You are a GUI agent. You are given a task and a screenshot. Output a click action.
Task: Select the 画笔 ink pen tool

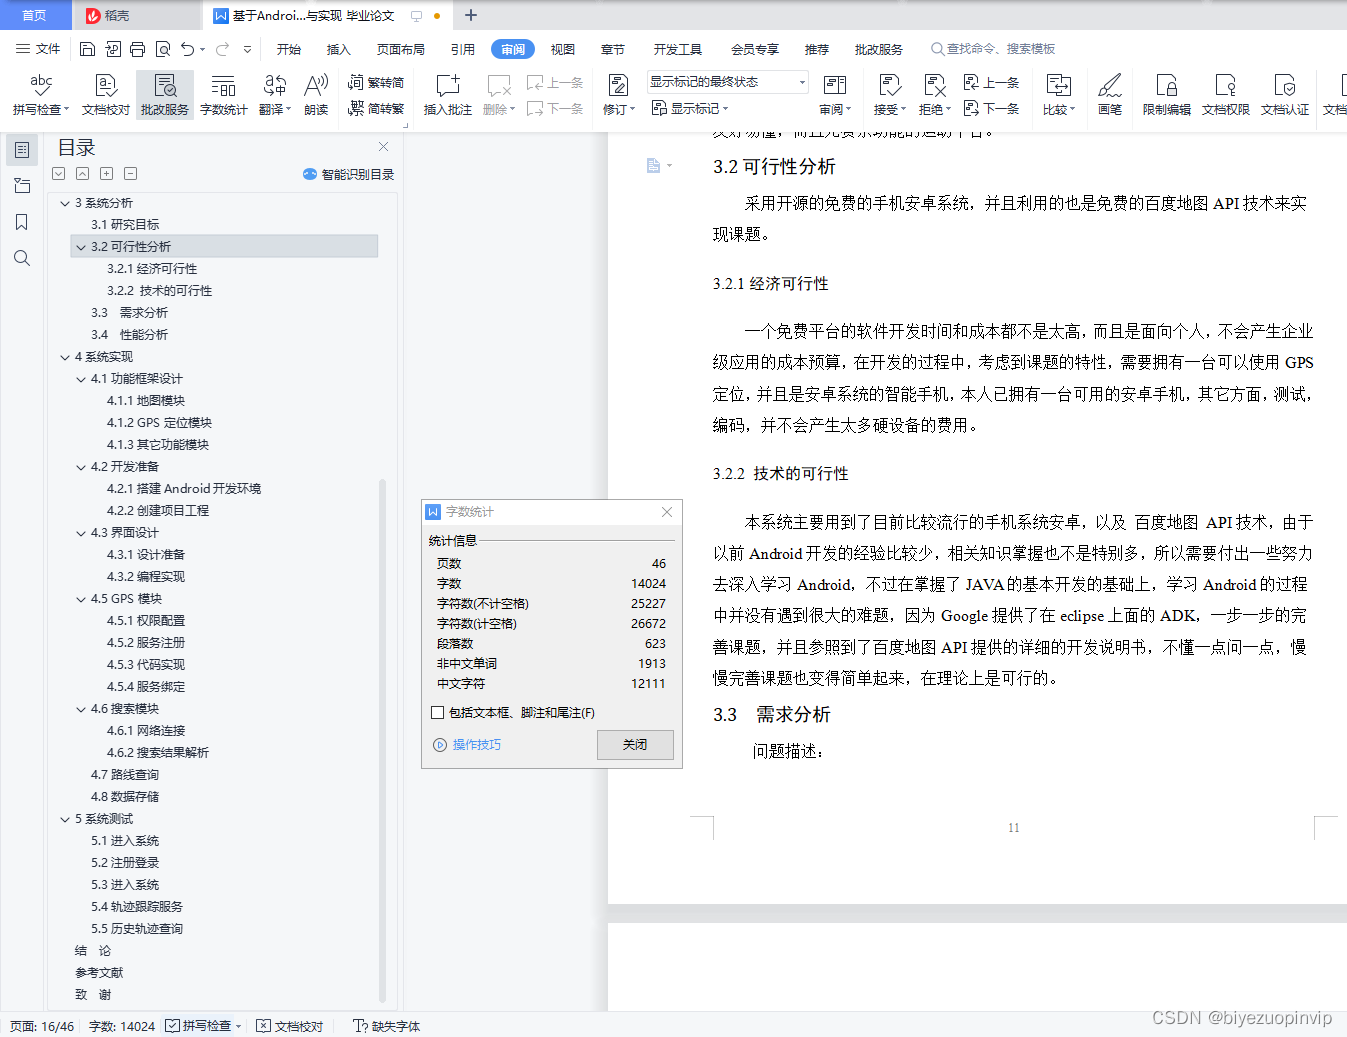coord(1110,95)
